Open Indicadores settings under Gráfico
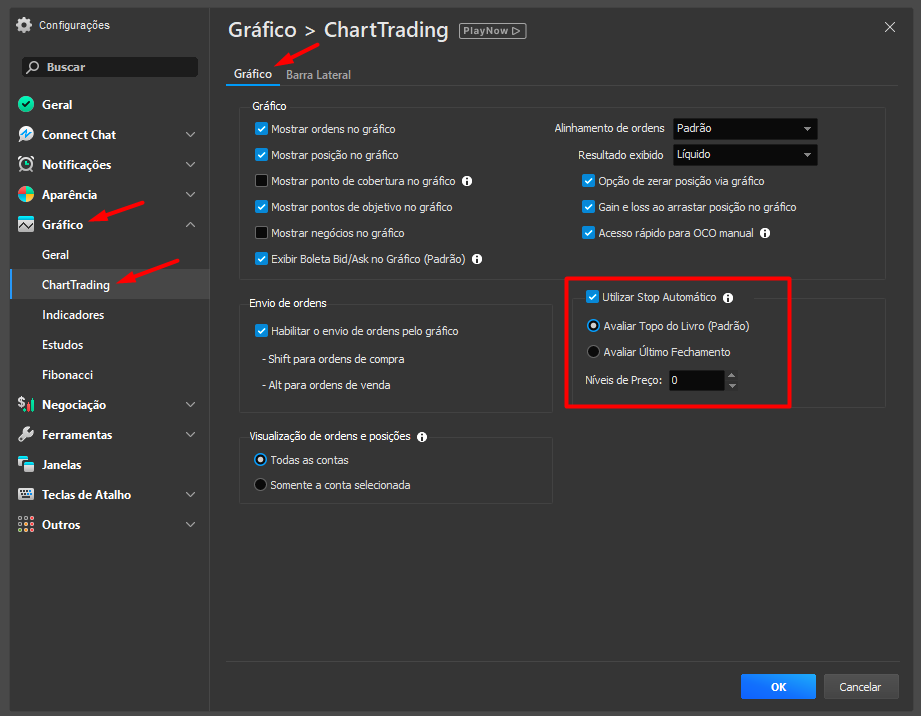Image resolution: width=921 pixels, height=716 pixels. click(x=73, y=315)
